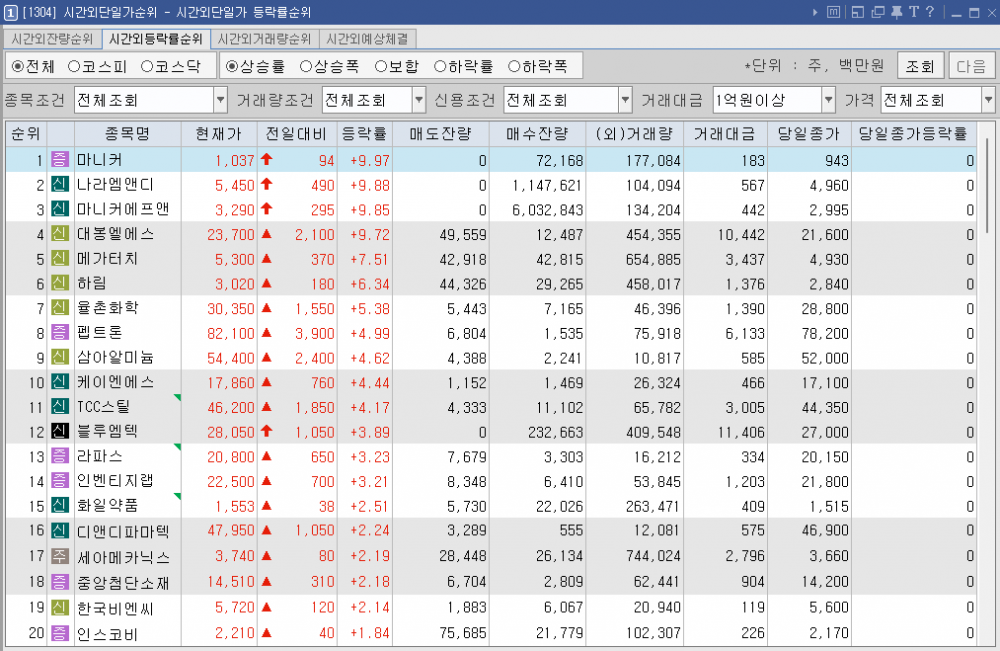Click the 신 badge beside 블루엠텍
The width and height of the screenshot is (1000, 651).
point(59,431)
